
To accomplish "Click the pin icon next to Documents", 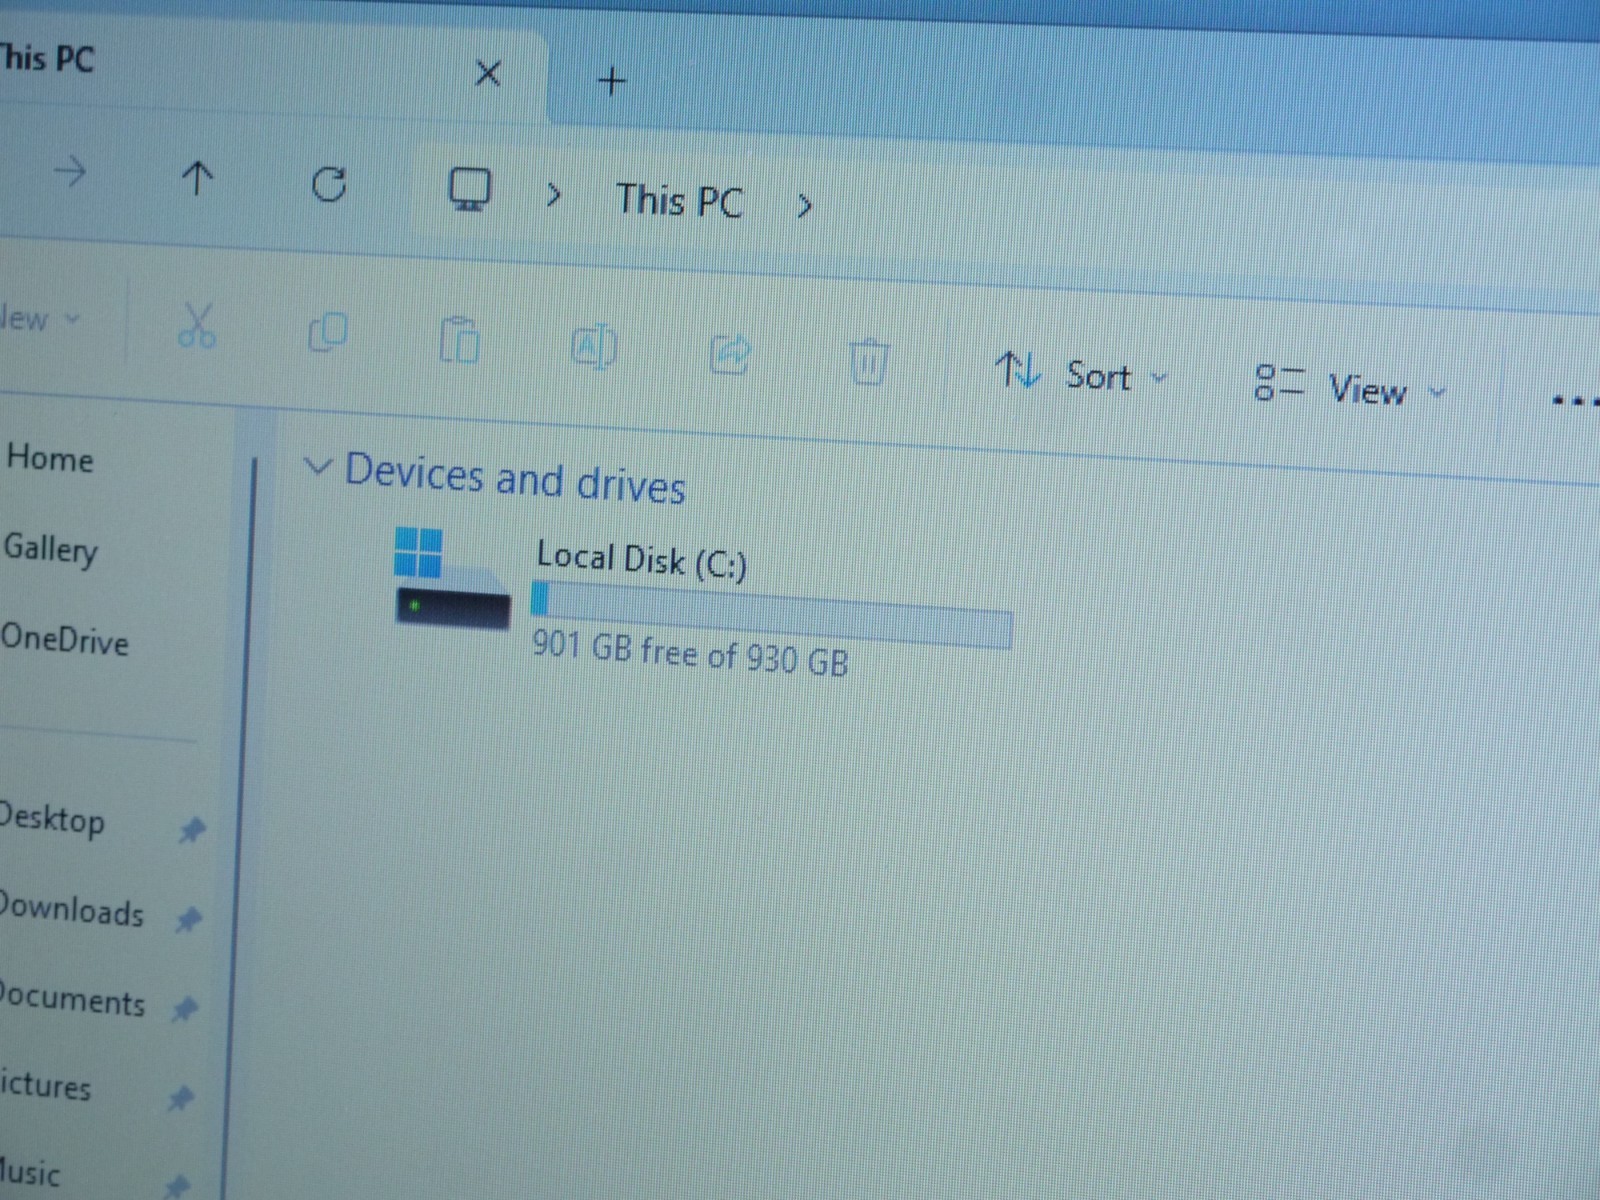I will (x=184, y=1009).
